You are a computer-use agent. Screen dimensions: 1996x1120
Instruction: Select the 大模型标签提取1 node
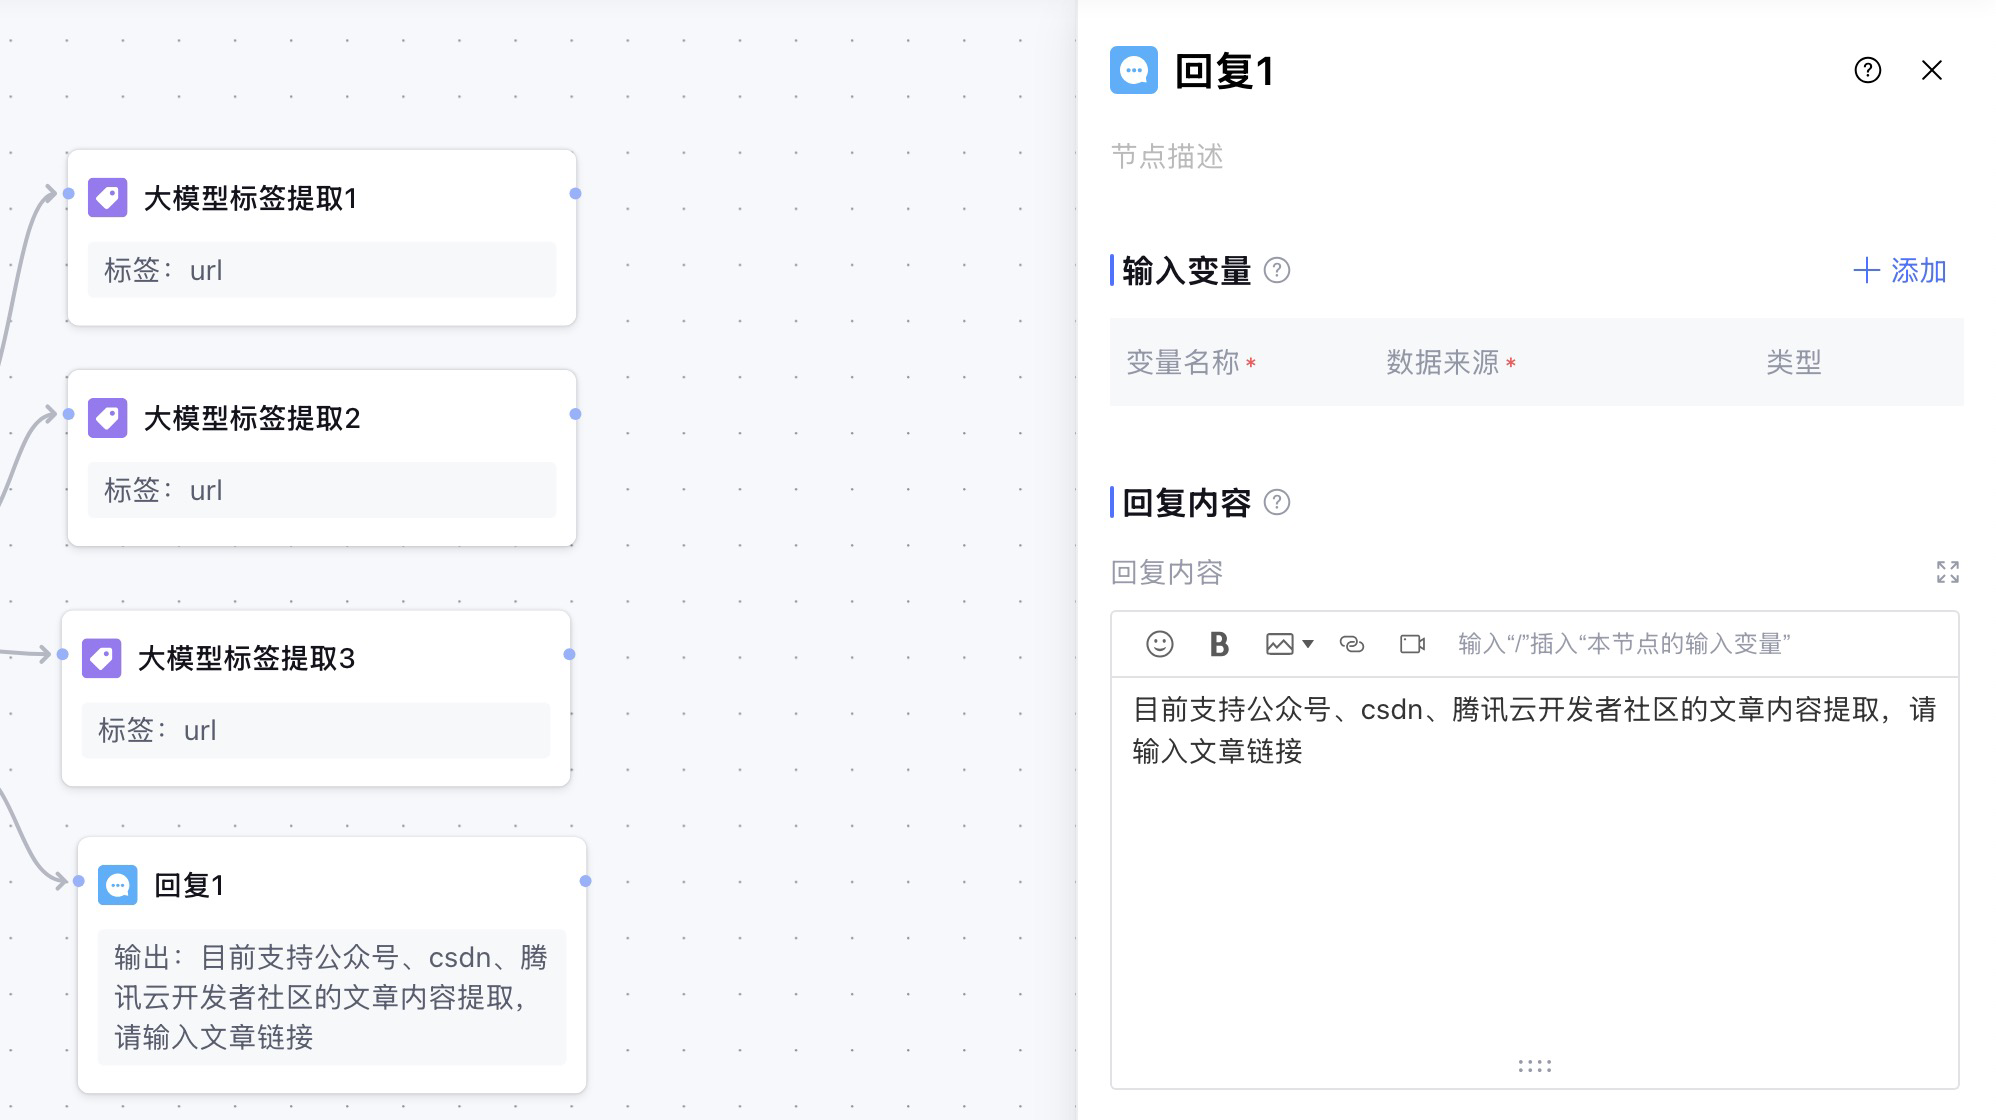coord(250,198)
